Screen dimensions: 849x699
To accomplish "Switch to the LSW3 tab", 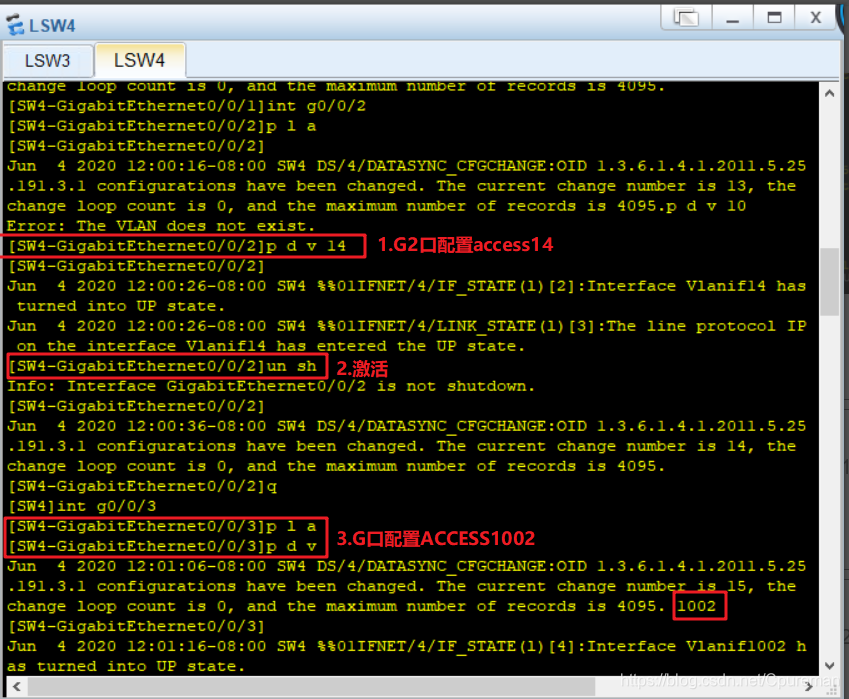I will (x=48, y=61).
